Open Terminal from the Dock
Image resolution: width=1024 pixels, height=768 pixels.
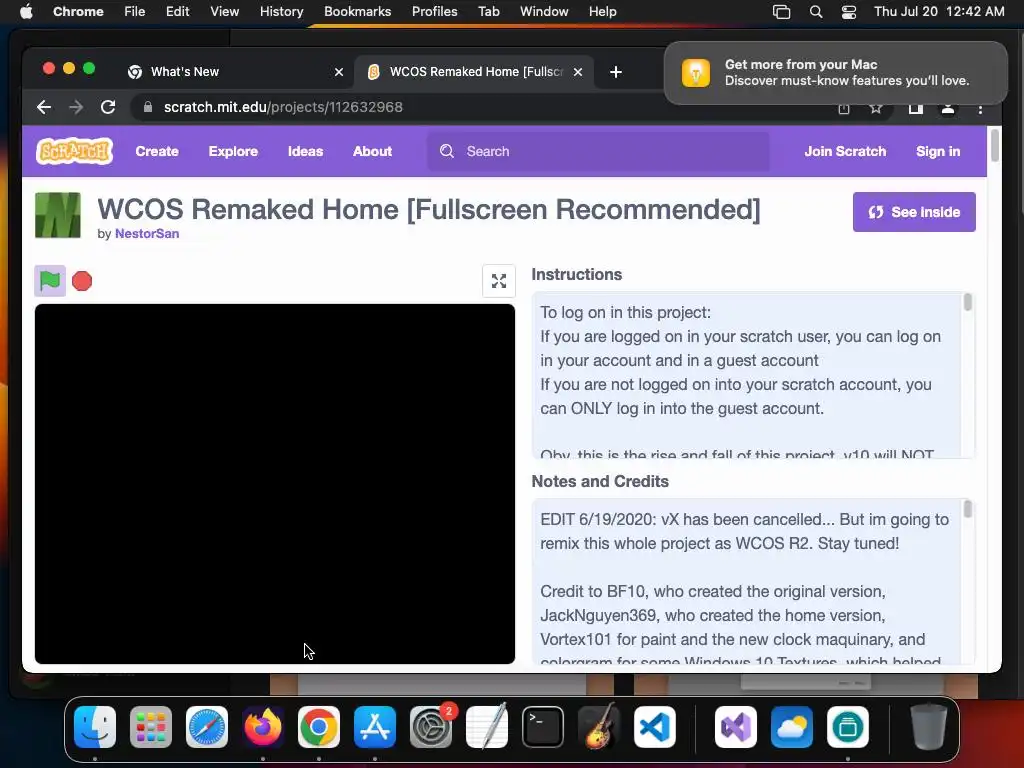pos(543,727)
